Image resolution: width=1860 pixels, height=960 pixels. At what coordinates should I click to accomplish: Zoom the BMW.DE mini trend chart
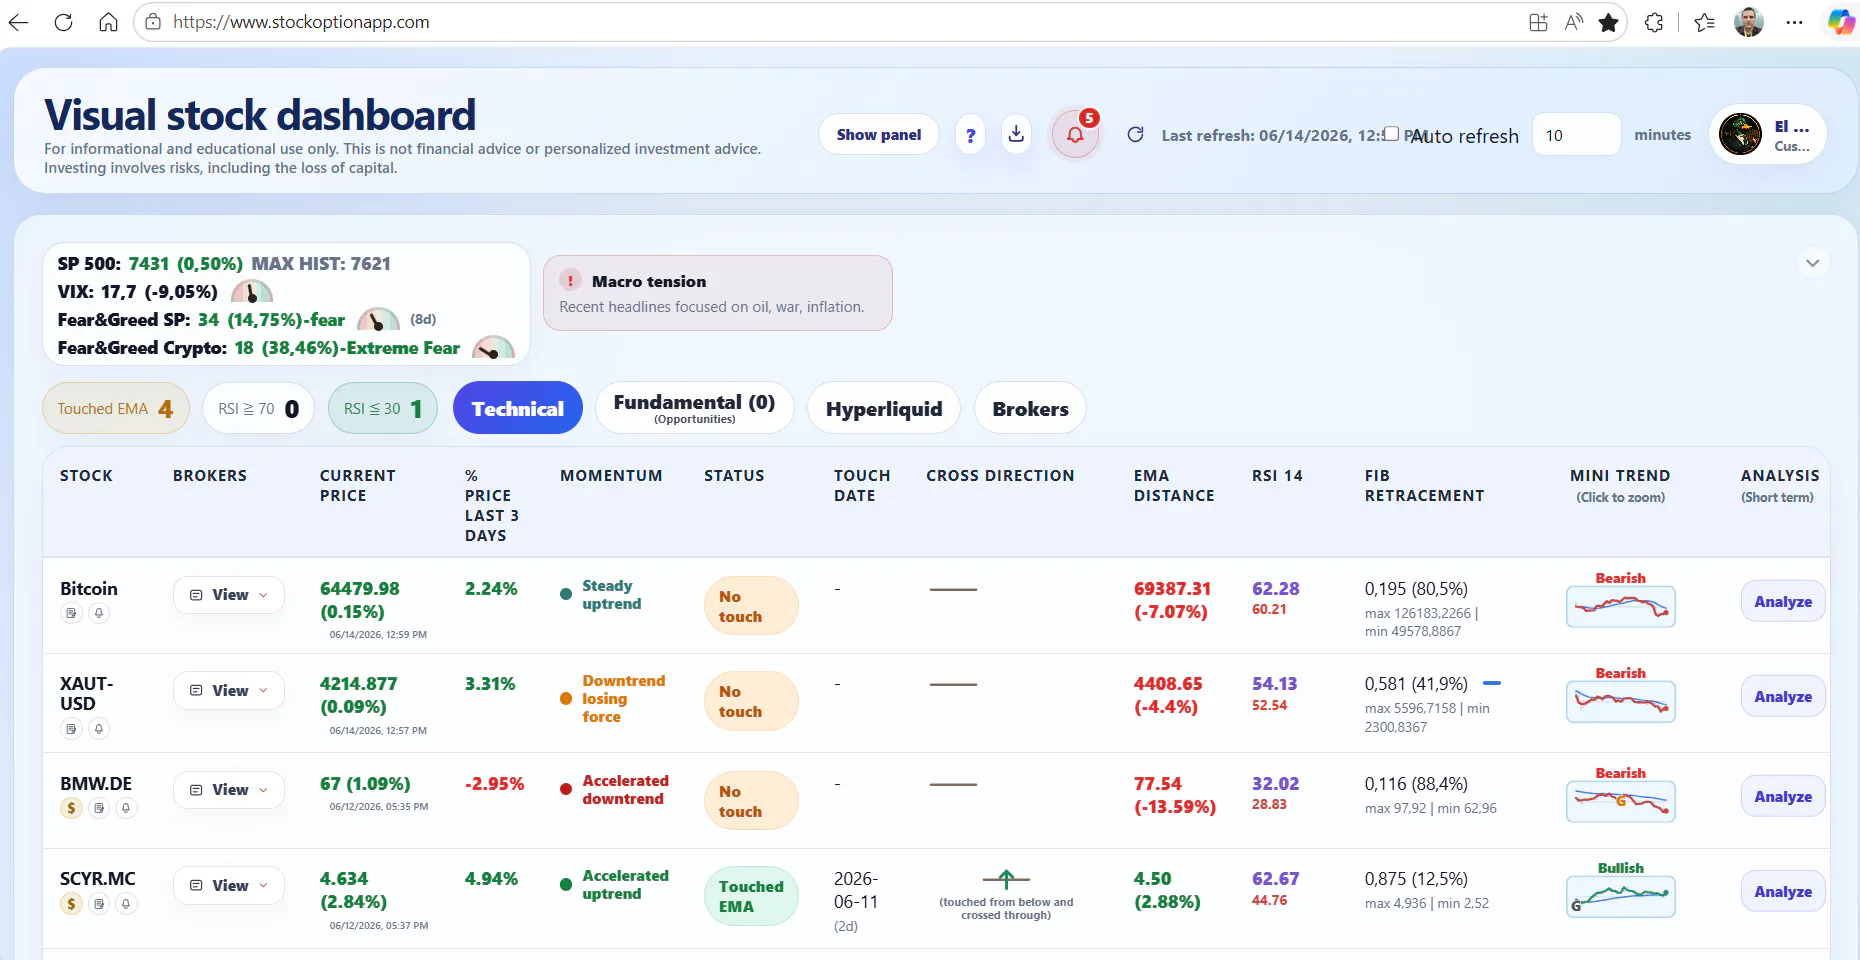pos(1620,802)
